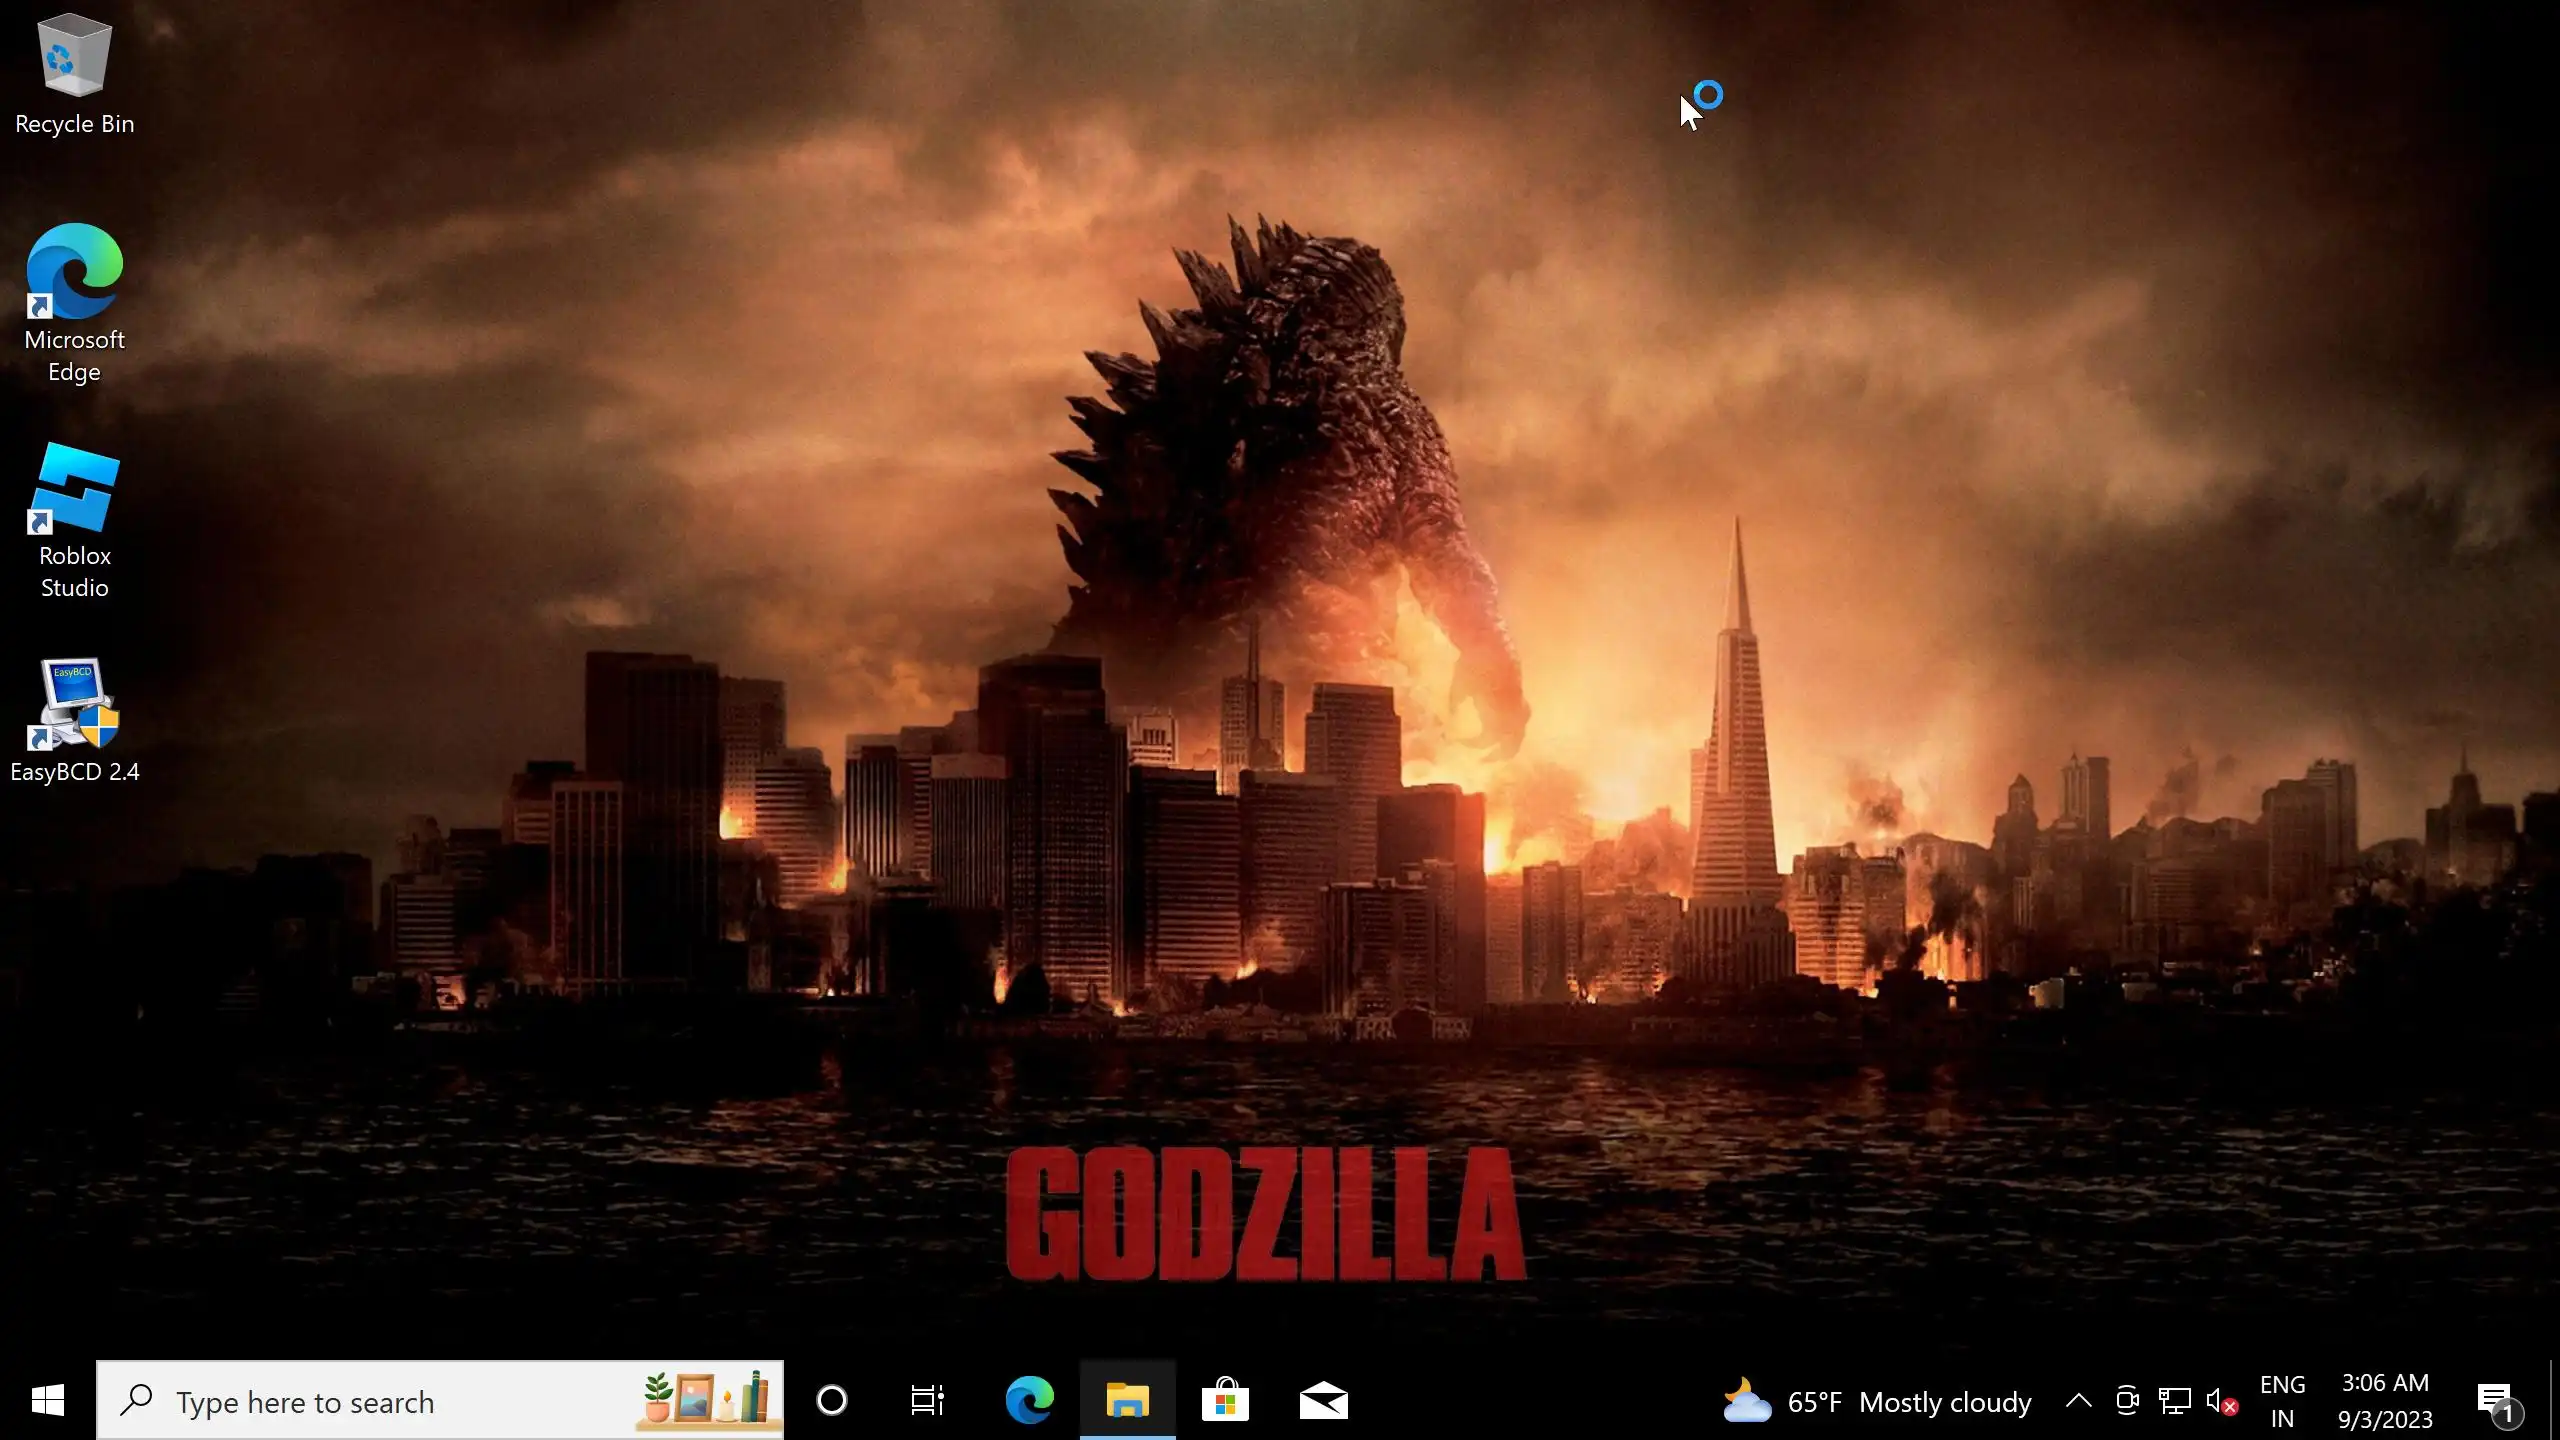Viewport: 2560px width, 1440px height.
Task: Expand the hidden system tray icons chevron
Action: [x=2078, y=1401]
